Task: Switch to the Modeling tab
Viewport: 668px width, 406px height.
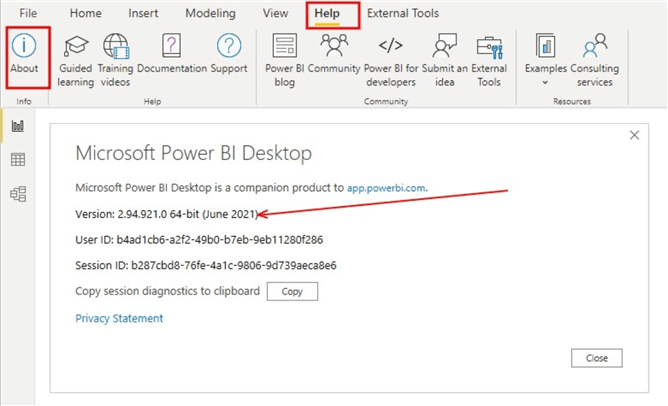Action: (x=210, y=13)
